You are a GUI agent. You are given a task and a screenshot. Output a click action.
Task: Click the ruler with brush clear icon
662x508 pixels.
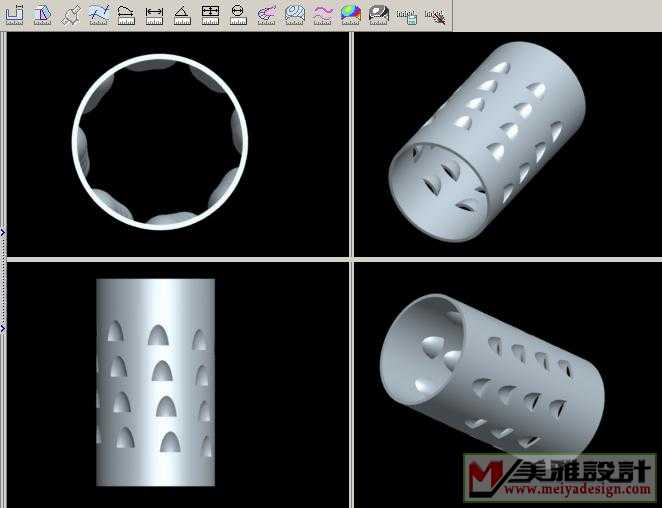point(435,17)
